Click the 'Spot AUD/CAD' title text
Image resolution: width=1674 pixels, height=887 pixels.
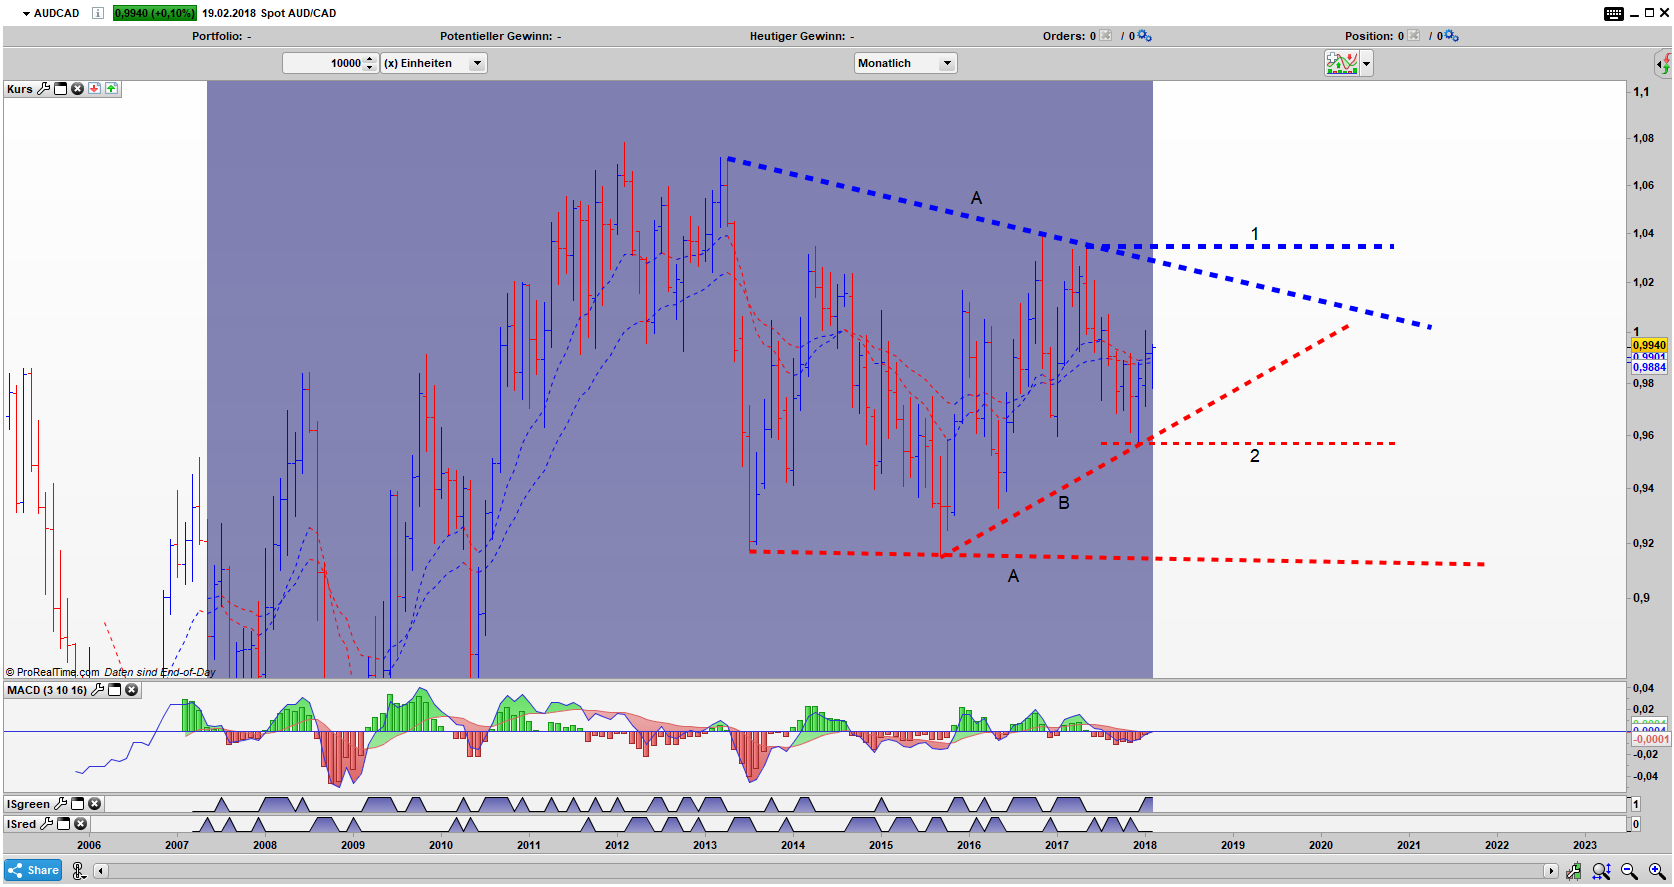(299, 13)
